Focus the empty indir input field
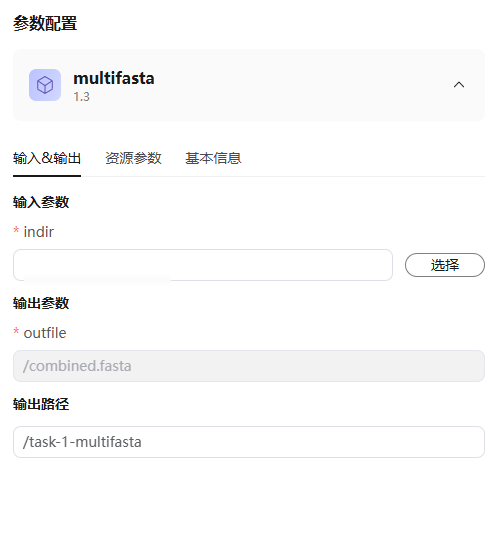 (203, 265)
